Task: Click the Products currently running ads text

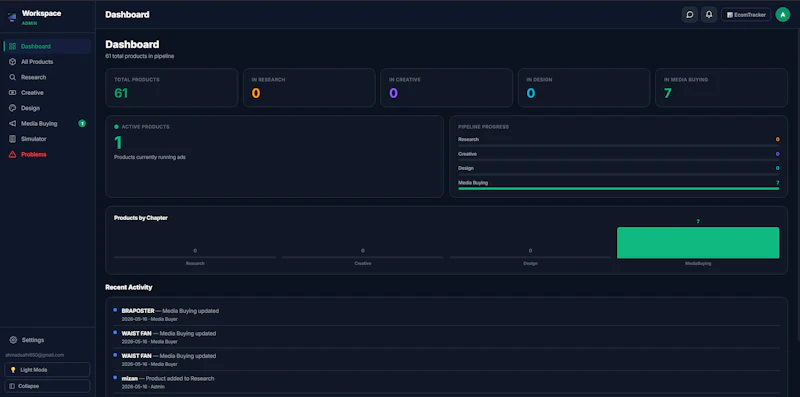Action: pyautogui.click(x=150, y=157)
